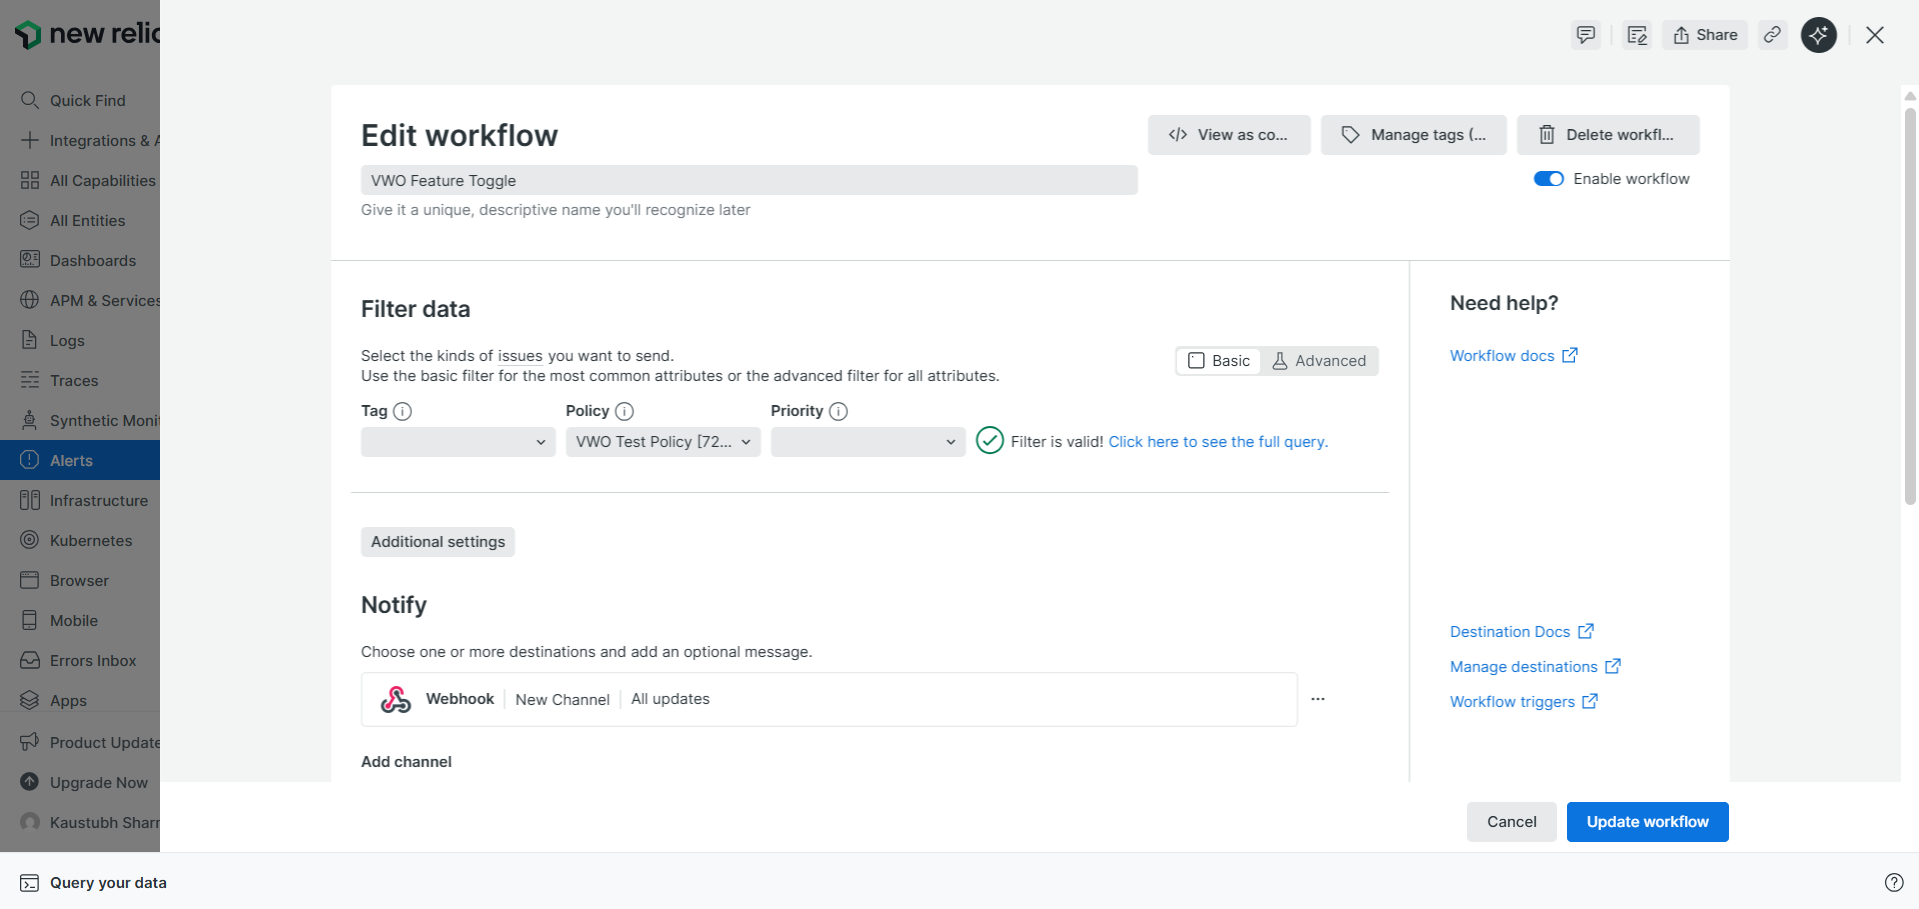
Task: Open the VWO Test Policy dropdown
Action: click(663, 442)
